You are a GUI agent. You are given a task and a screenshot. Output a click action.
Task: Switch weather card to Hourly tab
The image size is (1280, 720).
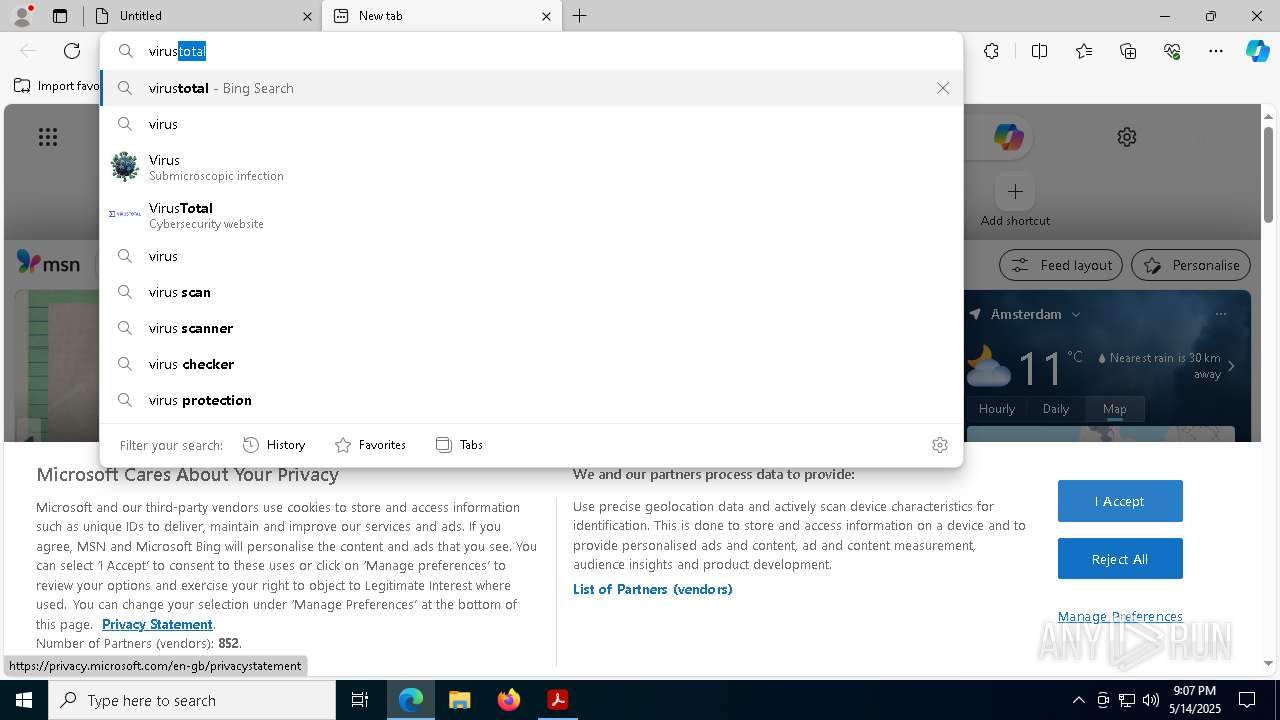click(997, 408)
